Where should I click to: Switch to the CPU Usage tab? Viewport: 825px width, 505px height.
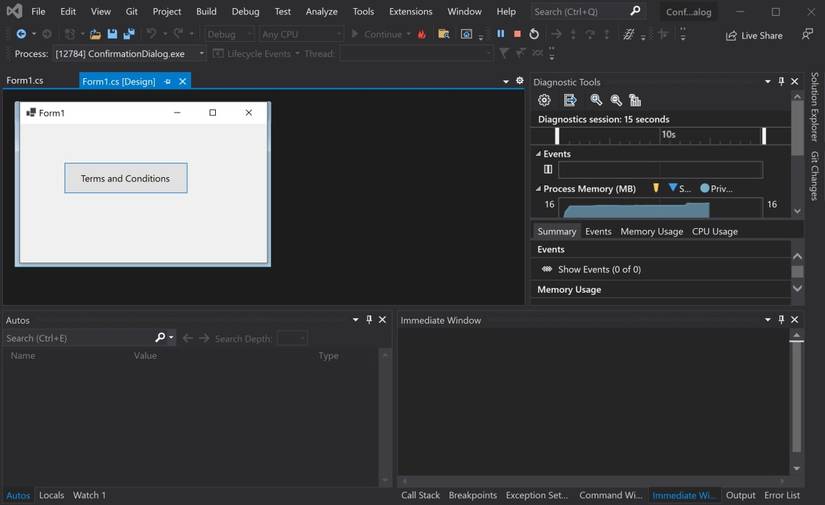tap(715, 231)
